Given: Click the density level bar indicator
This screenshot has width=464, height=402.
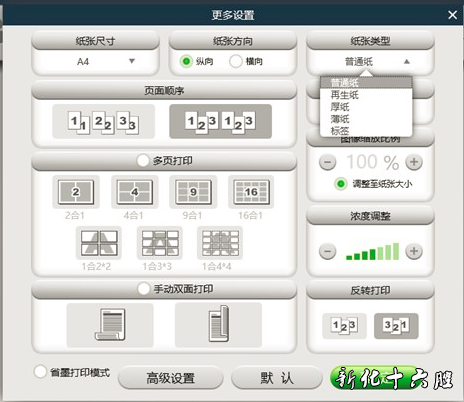Looking at the screenshot, I should [x=372, y=251].
